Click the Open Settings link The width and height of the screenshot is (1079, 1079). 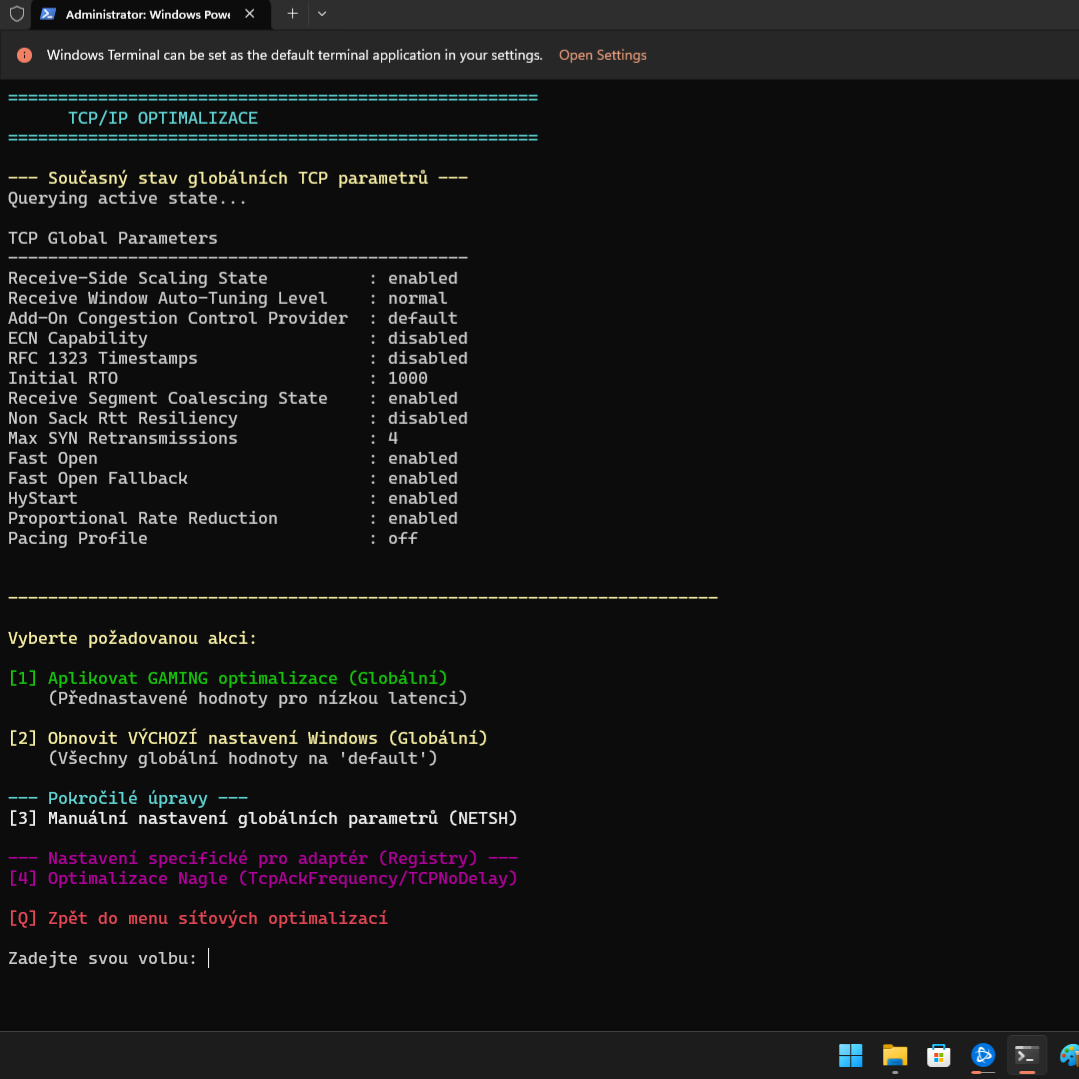point(602,56)
